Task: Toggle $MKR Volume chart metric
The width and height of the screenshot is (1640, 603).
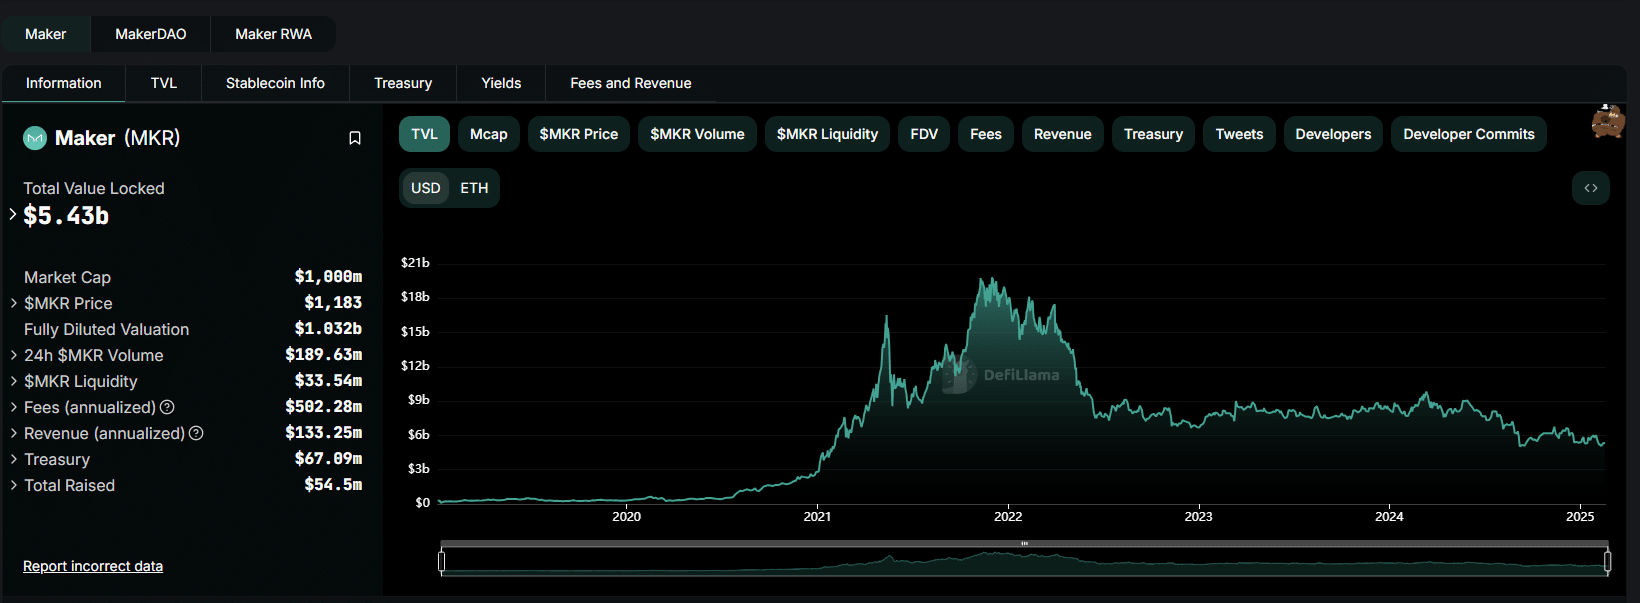Action: point(697,134)
